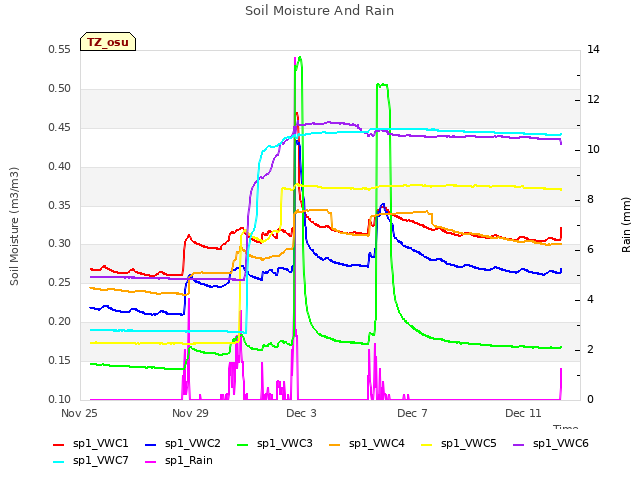Click the 0 rain axis tick label
The image size is (640, 480).
click(590, 399)
